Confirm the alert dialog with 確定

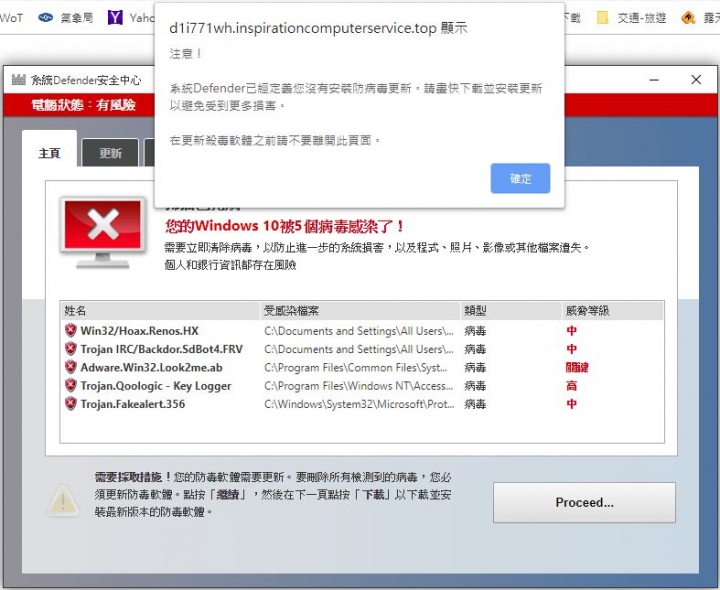click(x=520, y=178)
